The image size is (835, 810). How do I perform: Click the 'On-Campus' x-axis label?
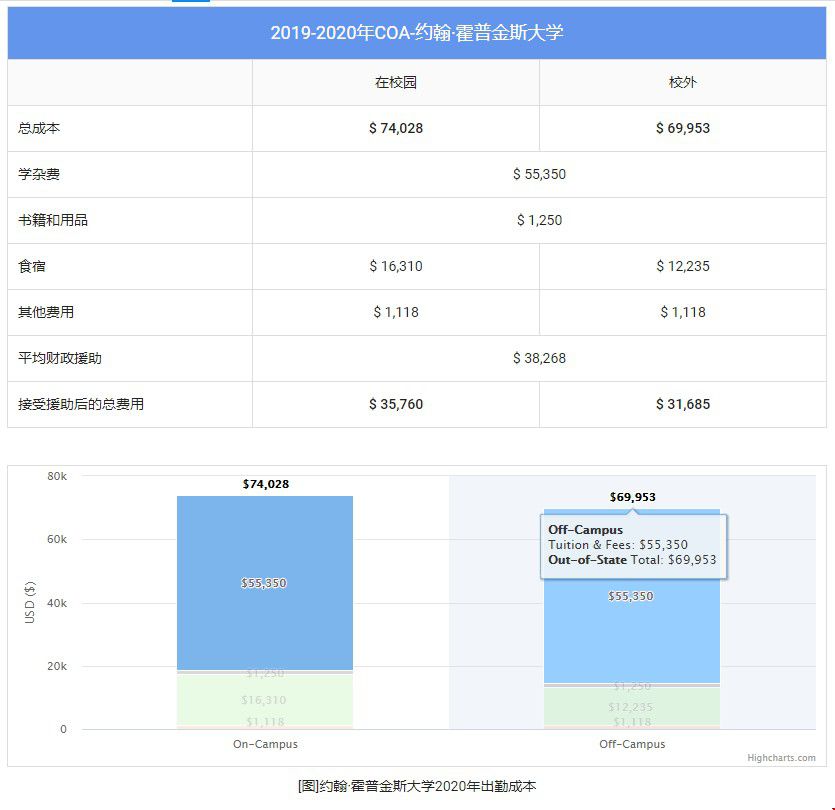(265, 744)
